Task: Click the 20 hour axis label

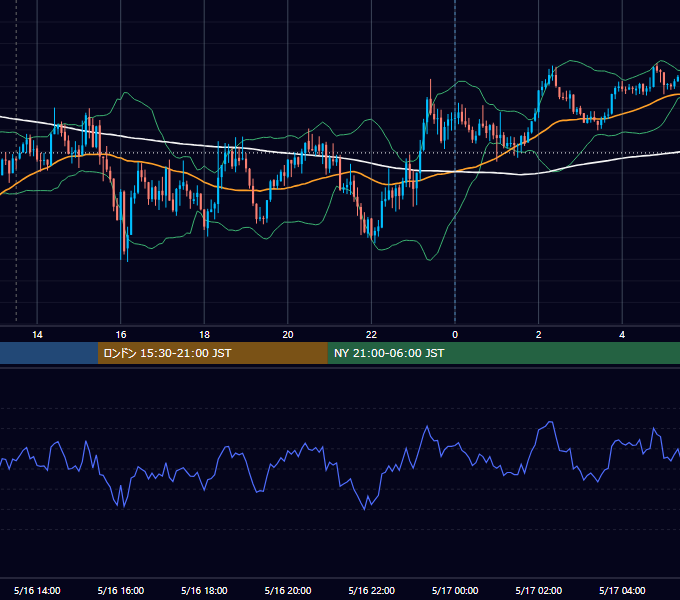Action: point(288,335)
